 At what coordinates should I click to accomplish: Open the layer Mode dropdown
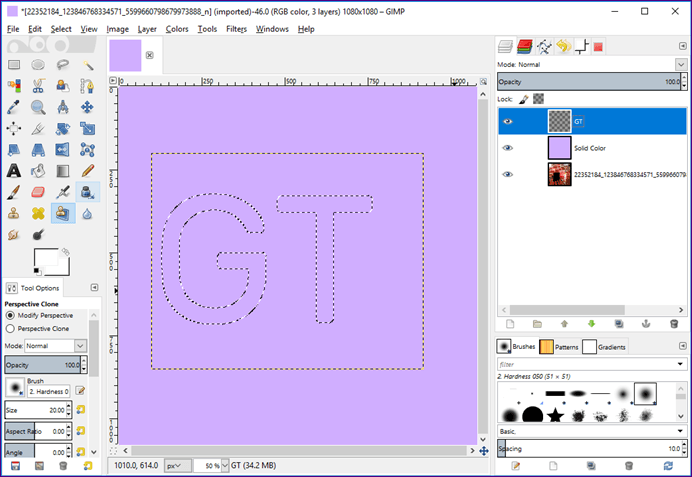tap(681, 64)
